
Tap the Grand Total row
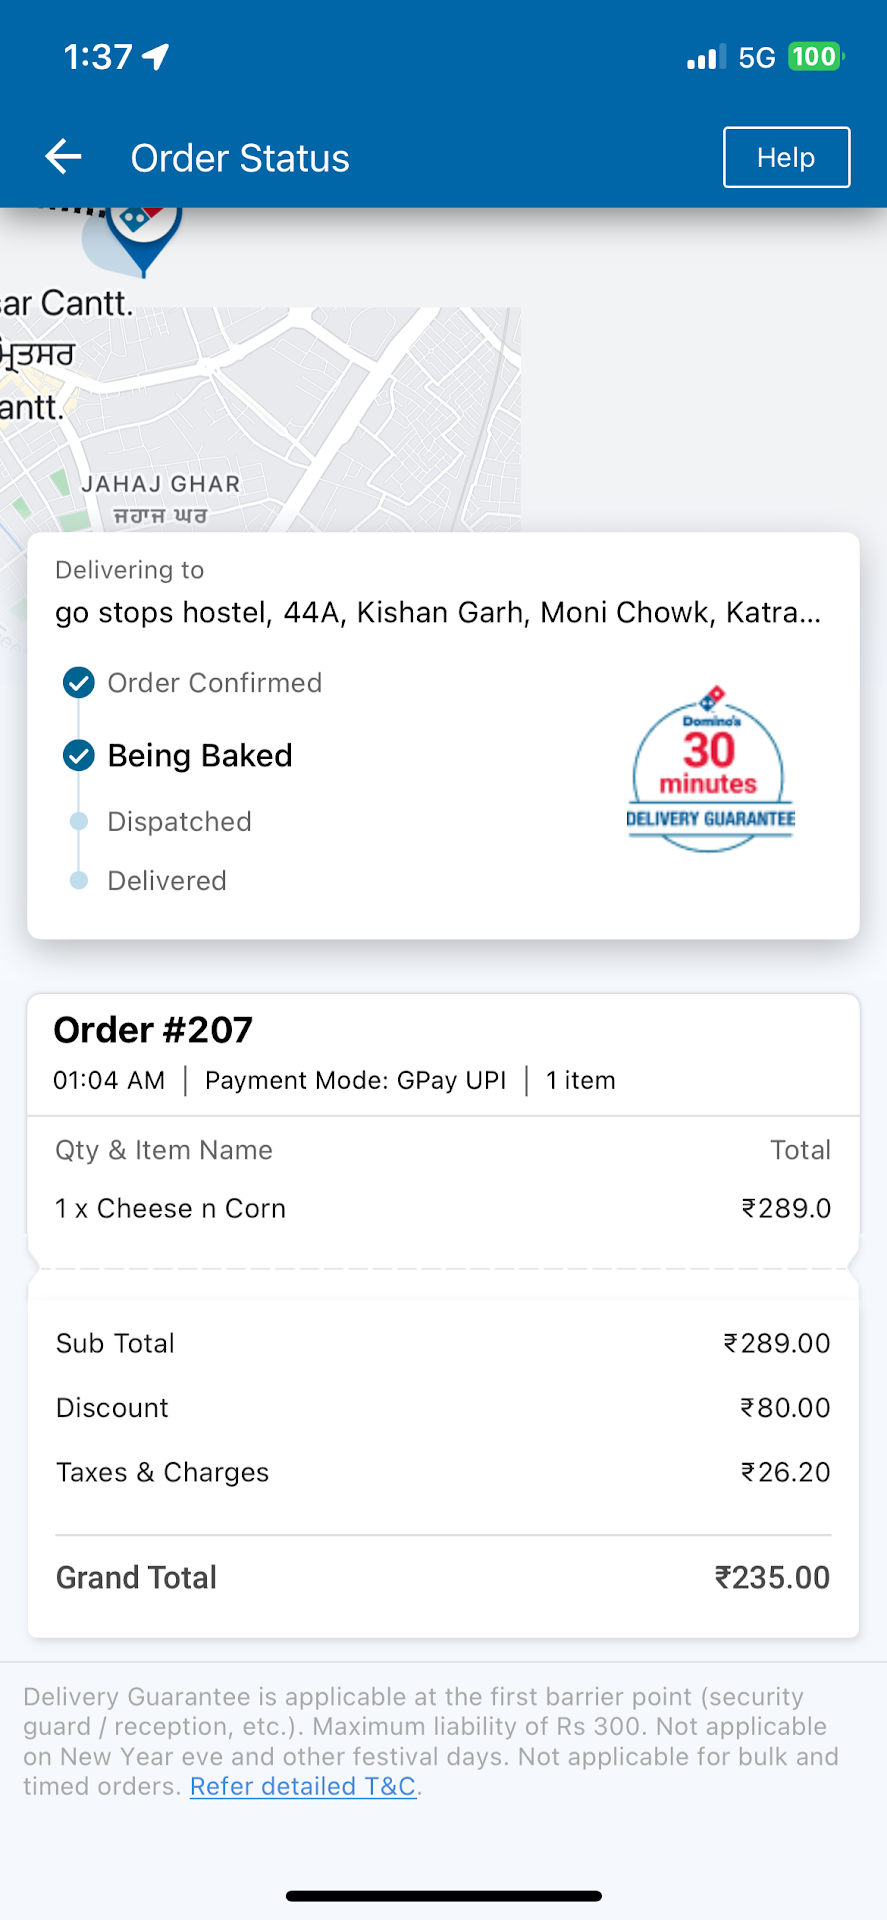pos(443,1577)
